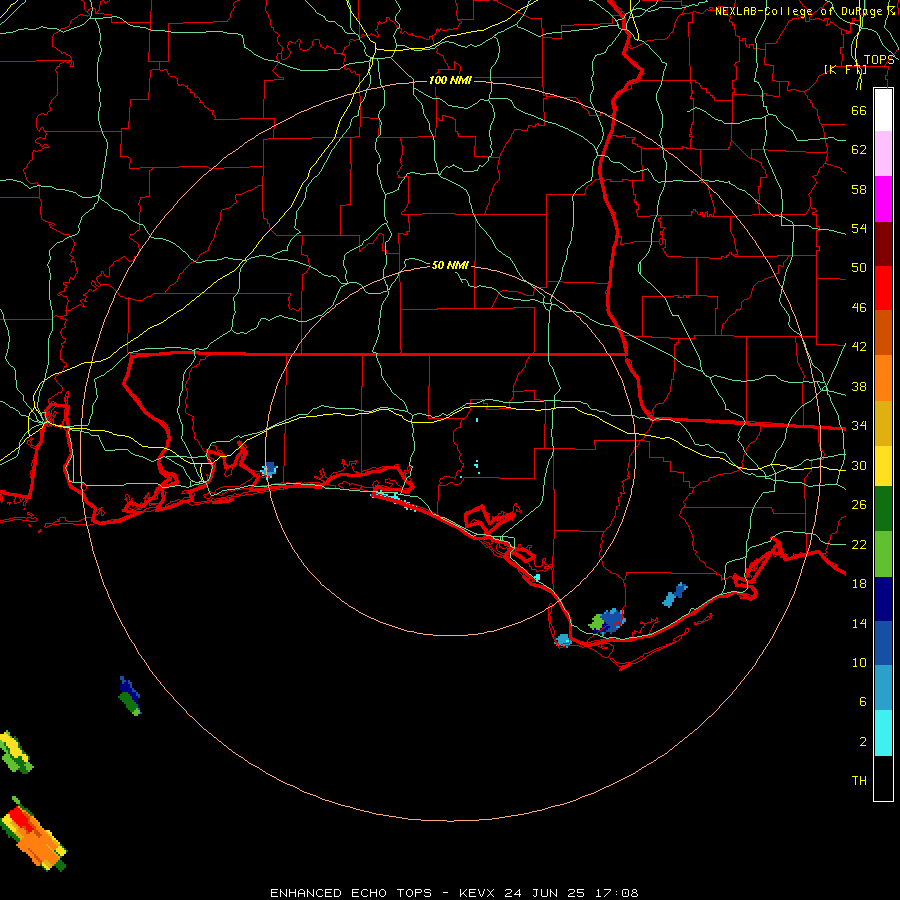Click the "[K FT]" units label
This screenshot has height=900, width=900.
(x=845, y=69)
